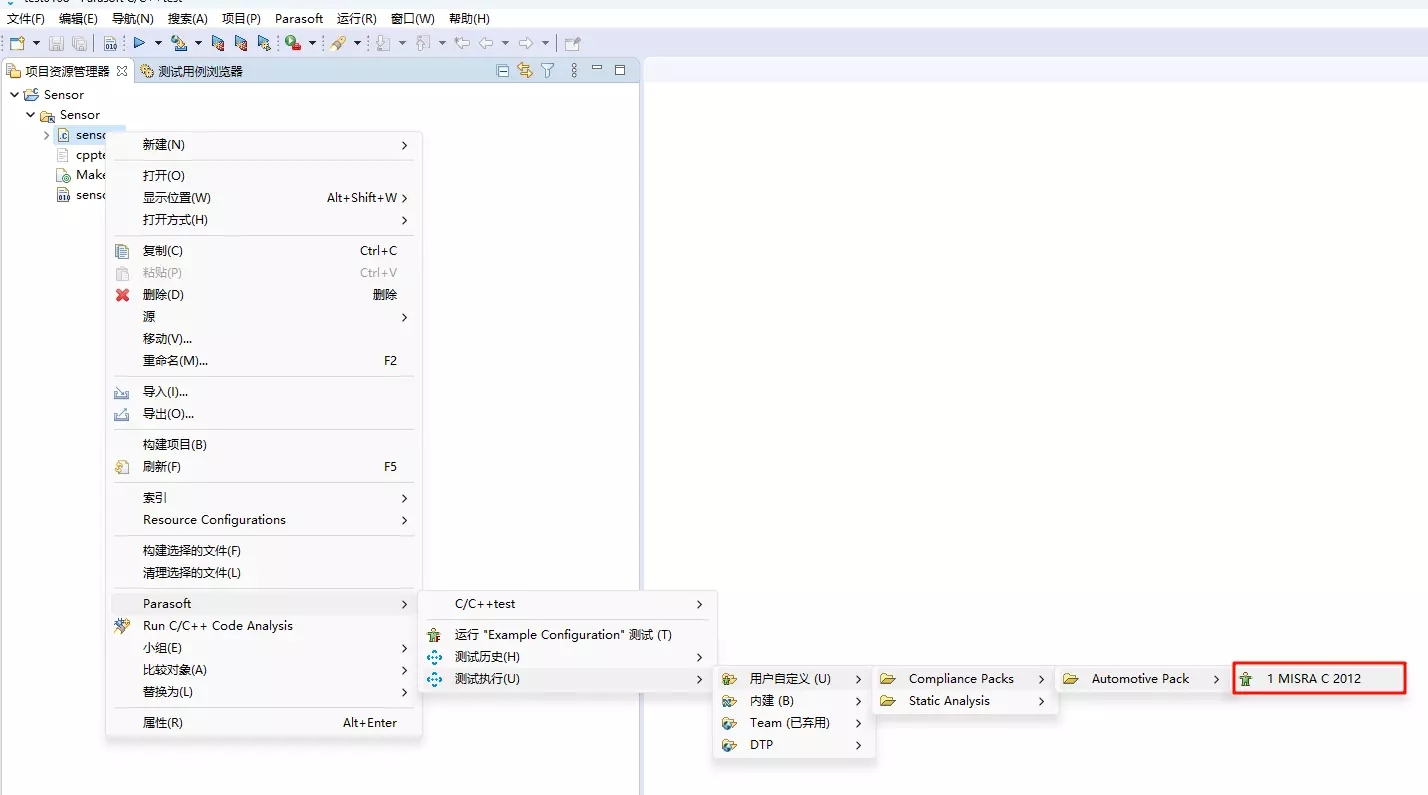Choose Run C/C++ Code Analysis
Viewport: 1428px width, 795px height.
coord(217,626)
